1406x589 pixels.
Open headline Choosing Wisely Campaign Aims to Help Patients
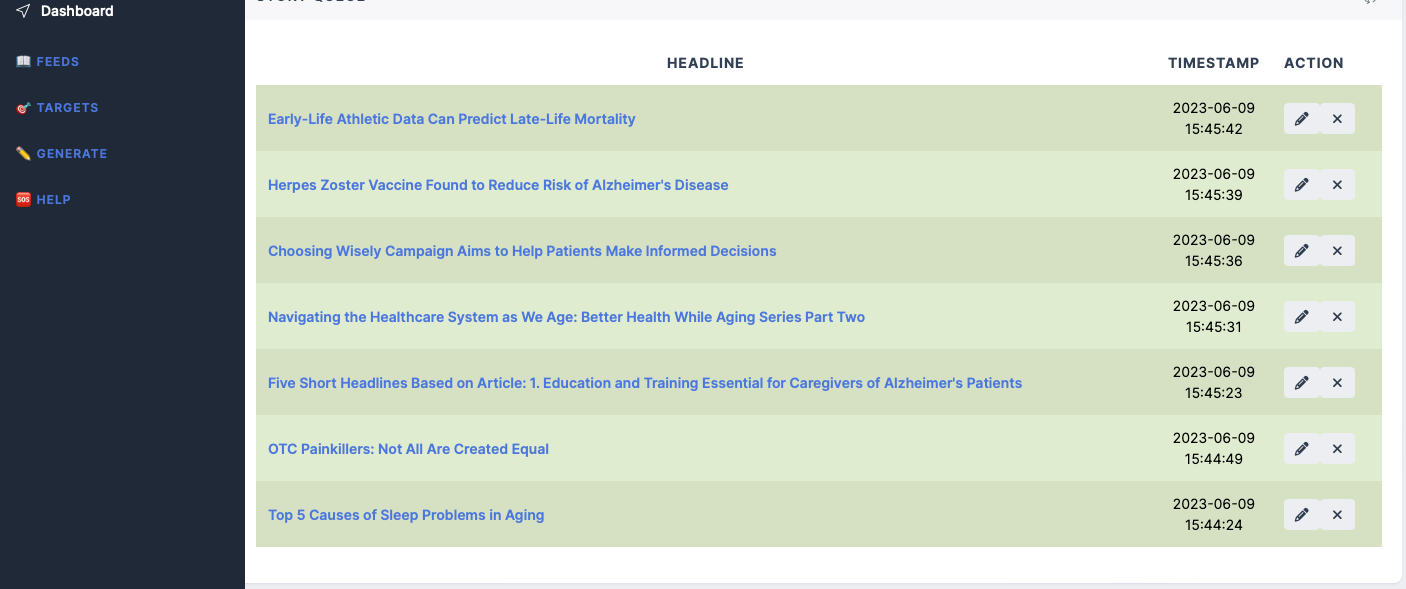click(x=522, y=251)
